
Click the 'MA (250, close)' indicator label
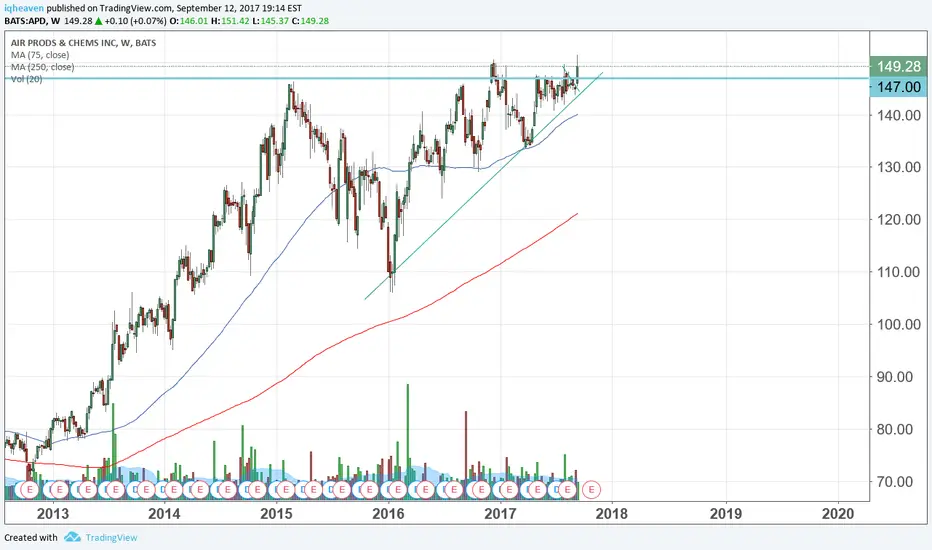pyautogui.click(x=42, y=67)
